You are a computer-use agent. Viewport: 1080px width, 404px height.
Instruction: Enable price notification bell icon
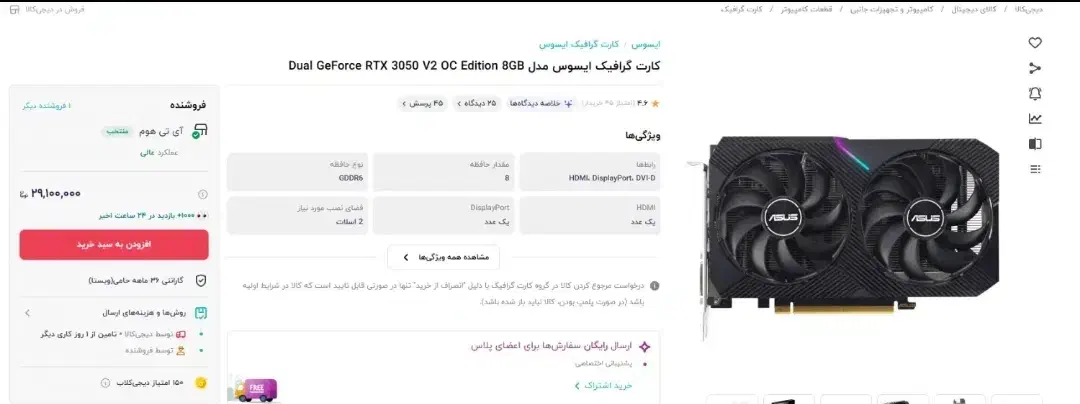1035,94
